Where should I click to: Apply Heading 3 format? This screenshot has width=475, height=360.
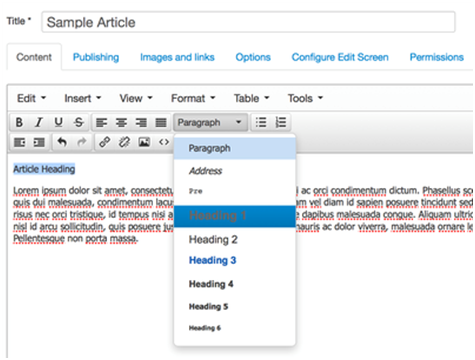click(x=235, y=260)
